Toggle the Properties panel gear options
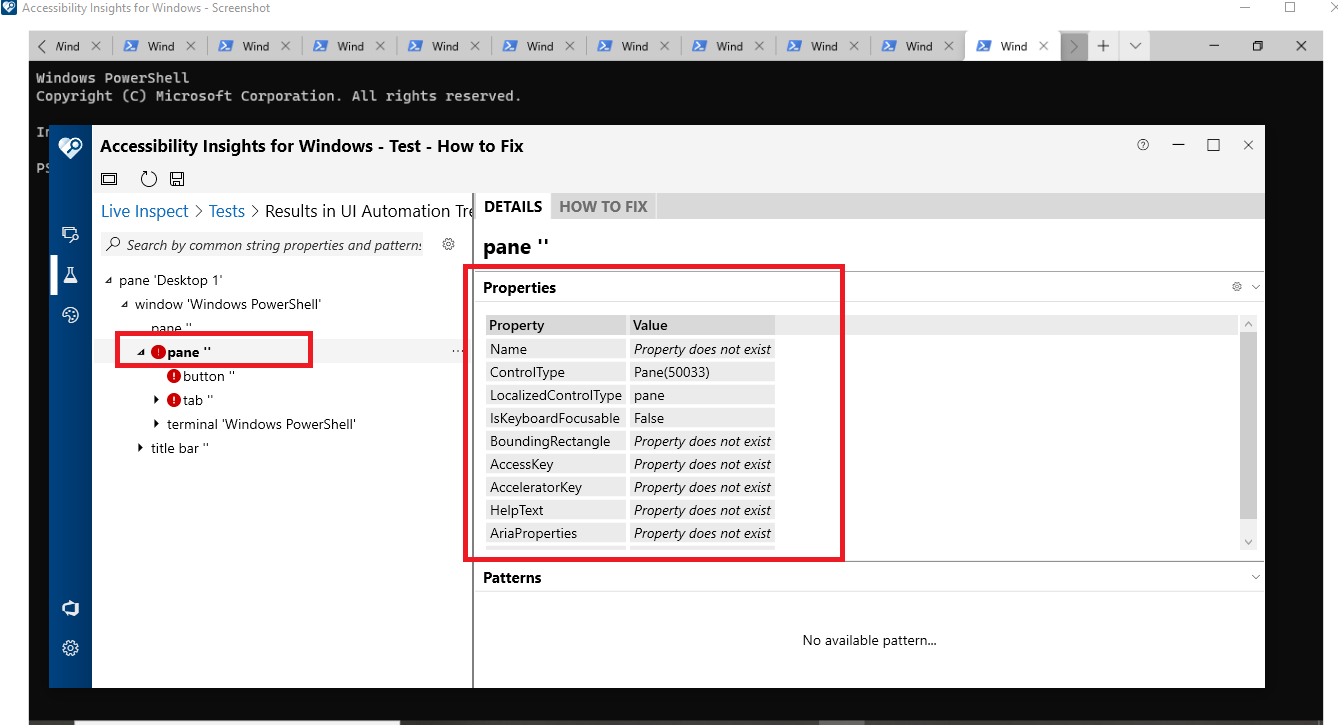The image size is (1340, 725). (x=1236, y=287)
